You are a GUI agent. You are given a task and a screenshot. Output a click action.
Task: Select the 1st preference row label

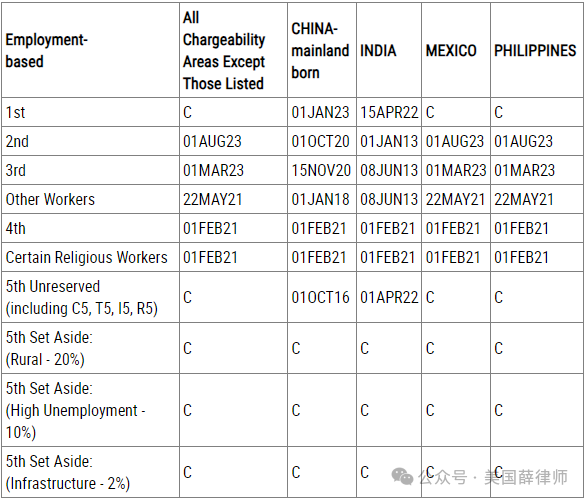pyautogui.click(x=15, y=112)
